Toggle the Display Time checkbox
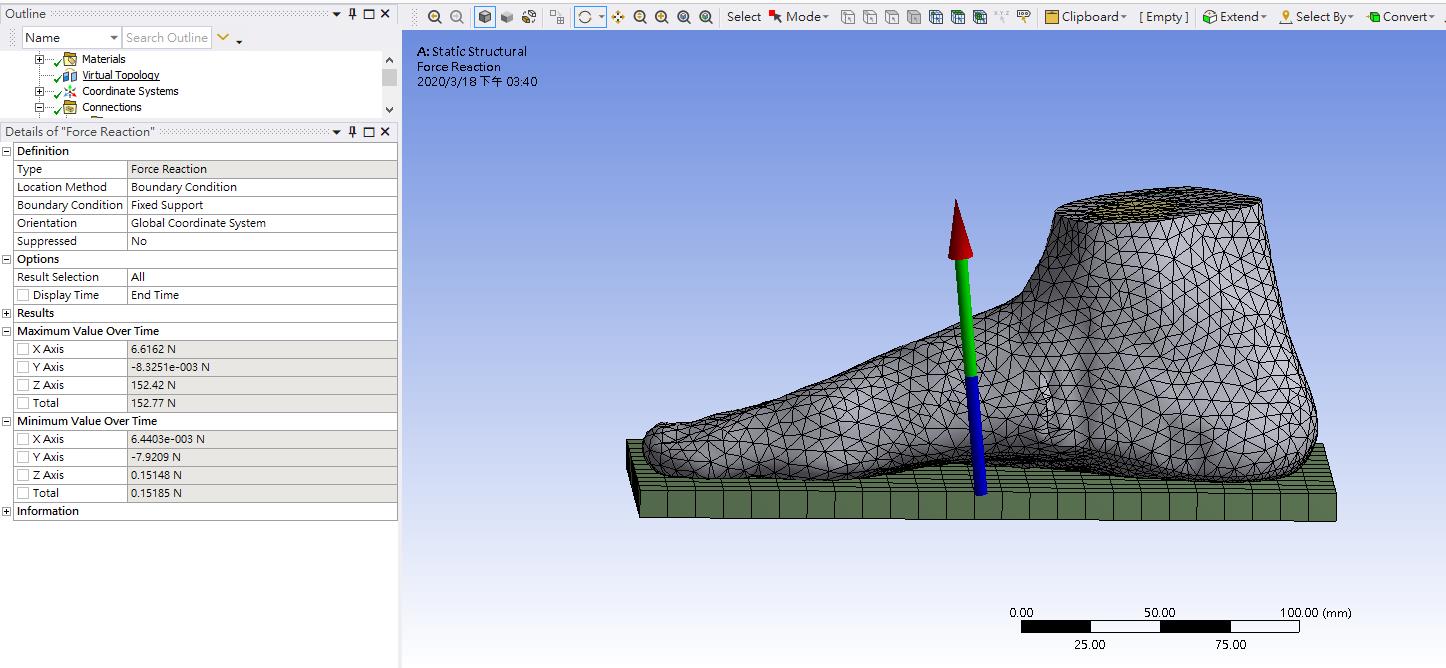This screenshot has width=1446, height=668. tap(23, 295)
